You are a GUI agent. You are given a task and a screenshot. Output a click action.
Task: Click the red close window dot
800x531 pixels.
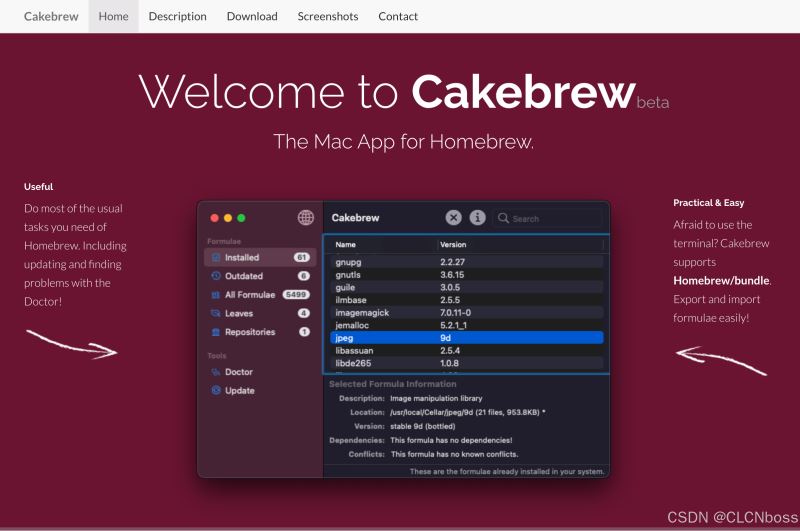point(215,218)
